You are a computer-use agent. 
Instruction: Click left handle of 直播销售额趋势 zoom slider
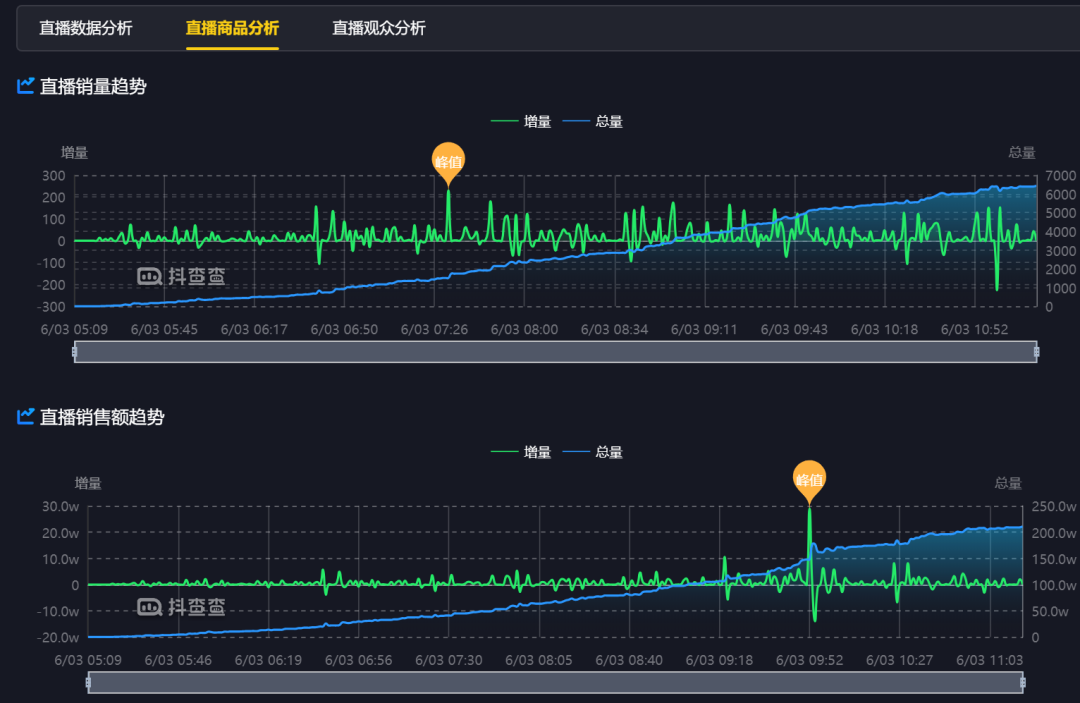(x=88, y=682)
